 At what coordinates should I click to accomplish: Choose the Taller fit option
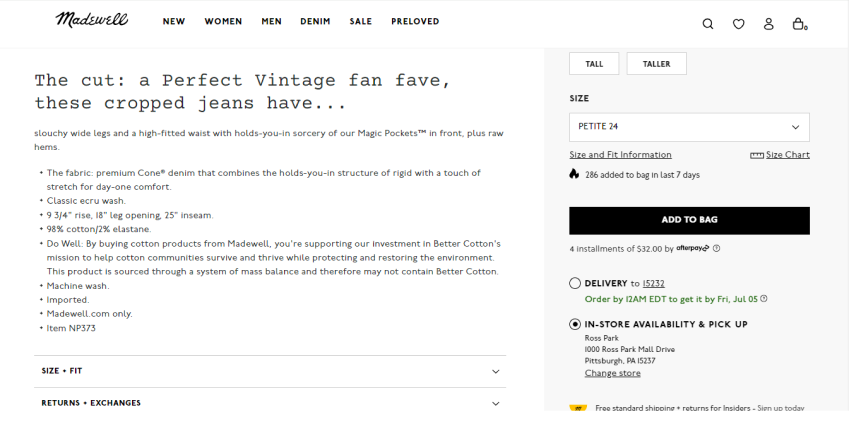pos(656,64)
